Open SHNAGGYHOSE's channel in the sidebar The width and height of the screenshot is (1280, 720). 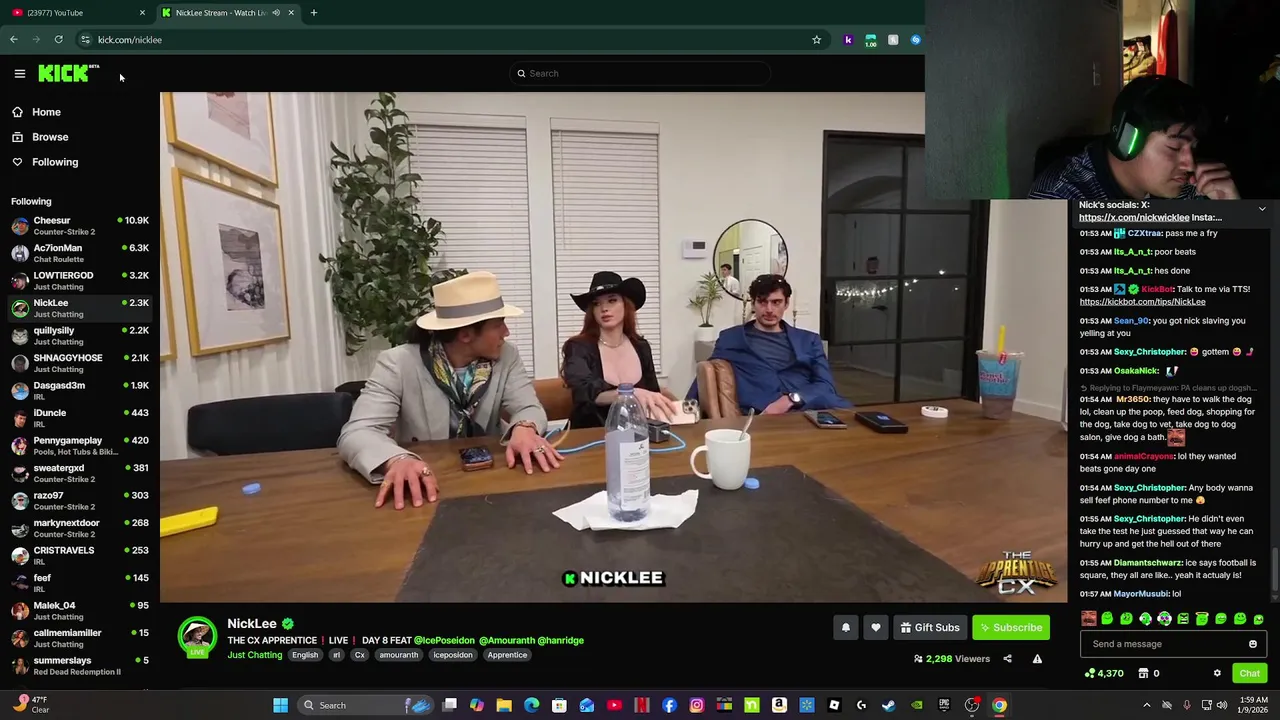(80, 363)
